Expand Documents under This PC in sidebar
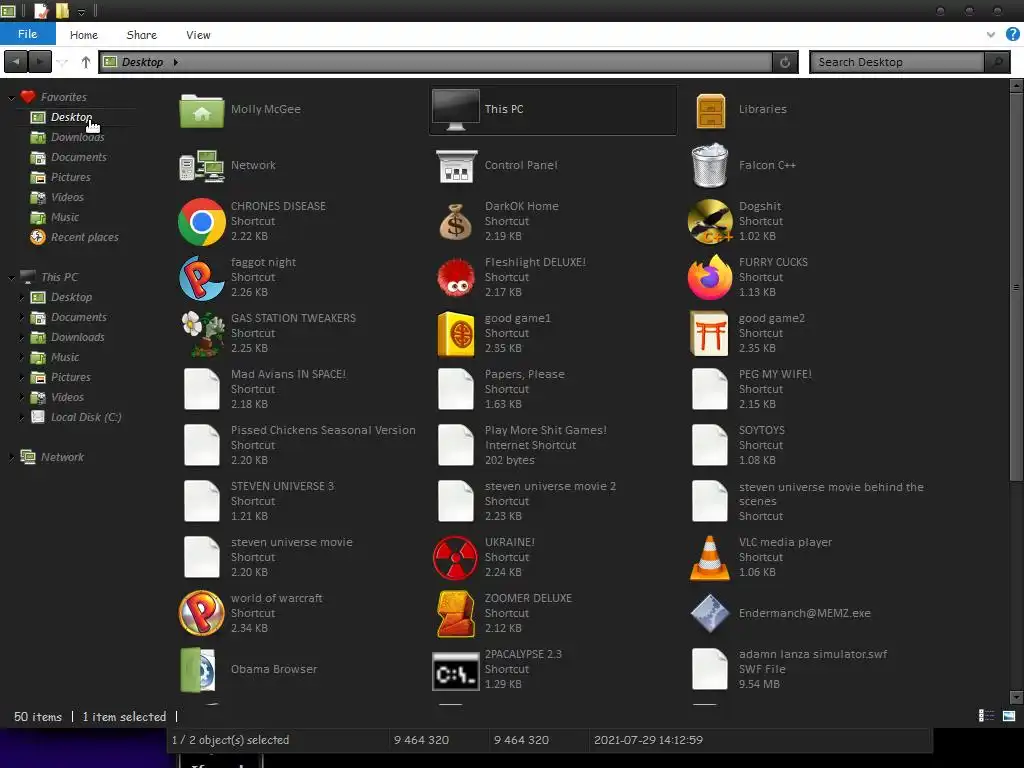This screenshot has width=1024, height=768. click(22, 317)
